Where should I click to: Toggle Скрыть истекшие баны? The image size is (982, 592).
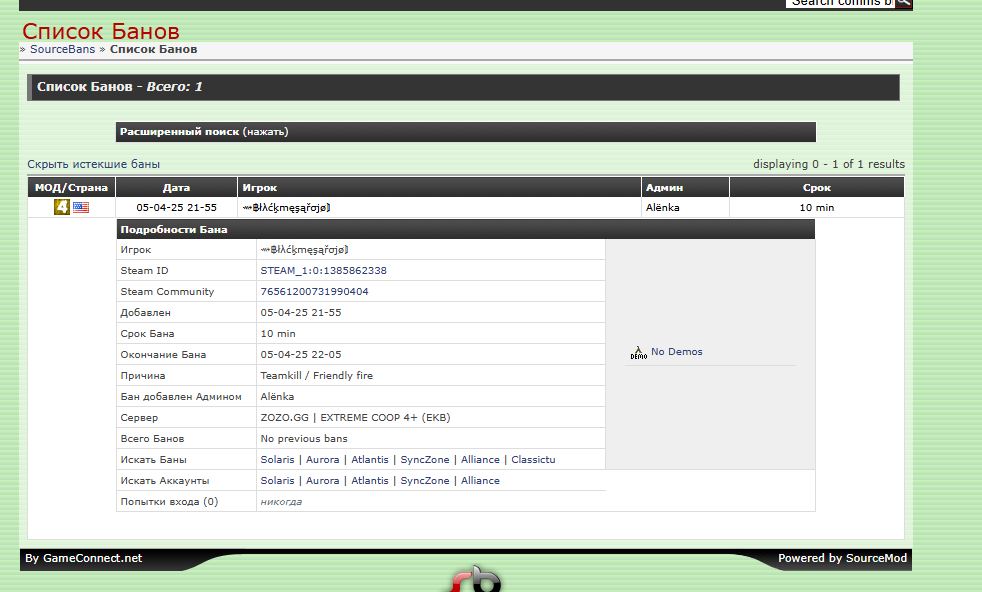click(x=93, y=164)
